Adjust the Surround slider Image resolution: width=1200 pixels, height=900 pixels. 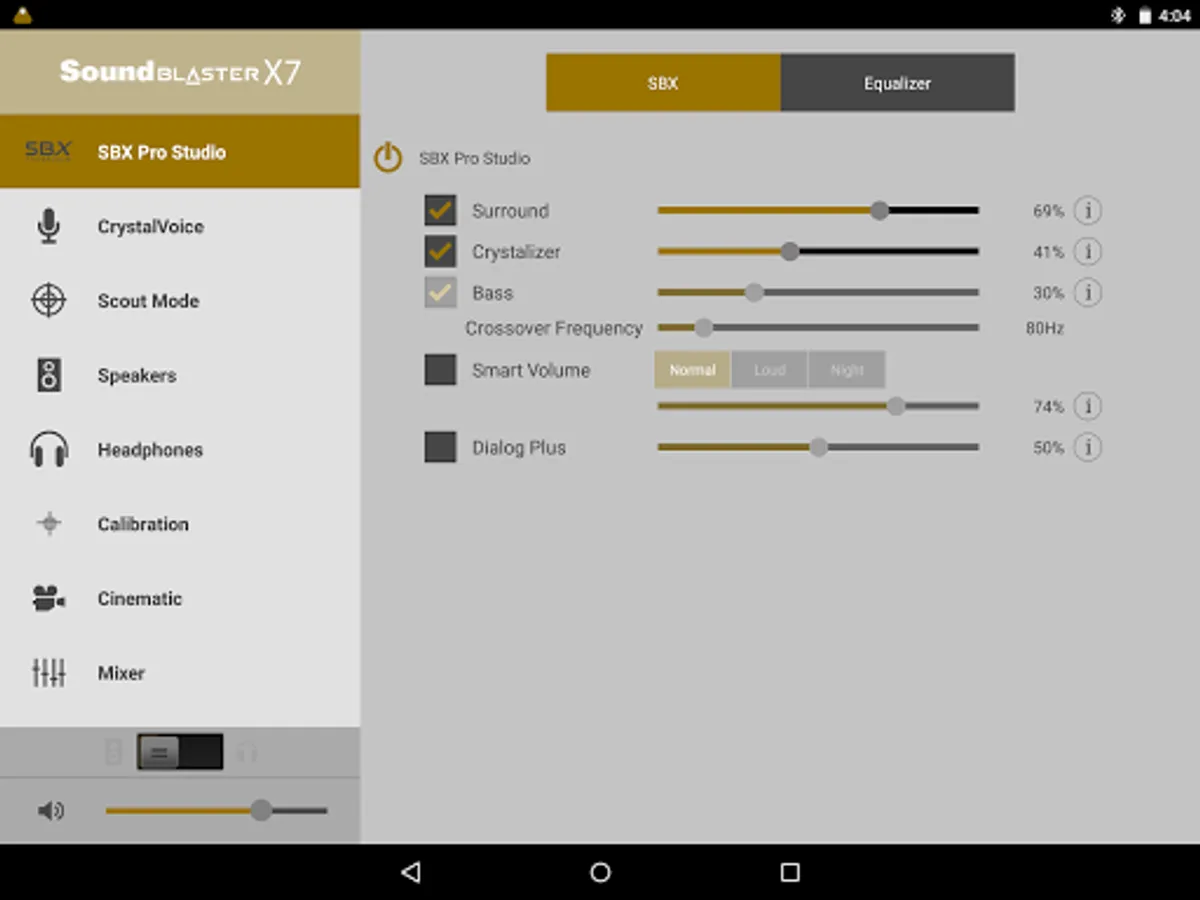click(818, 211)
